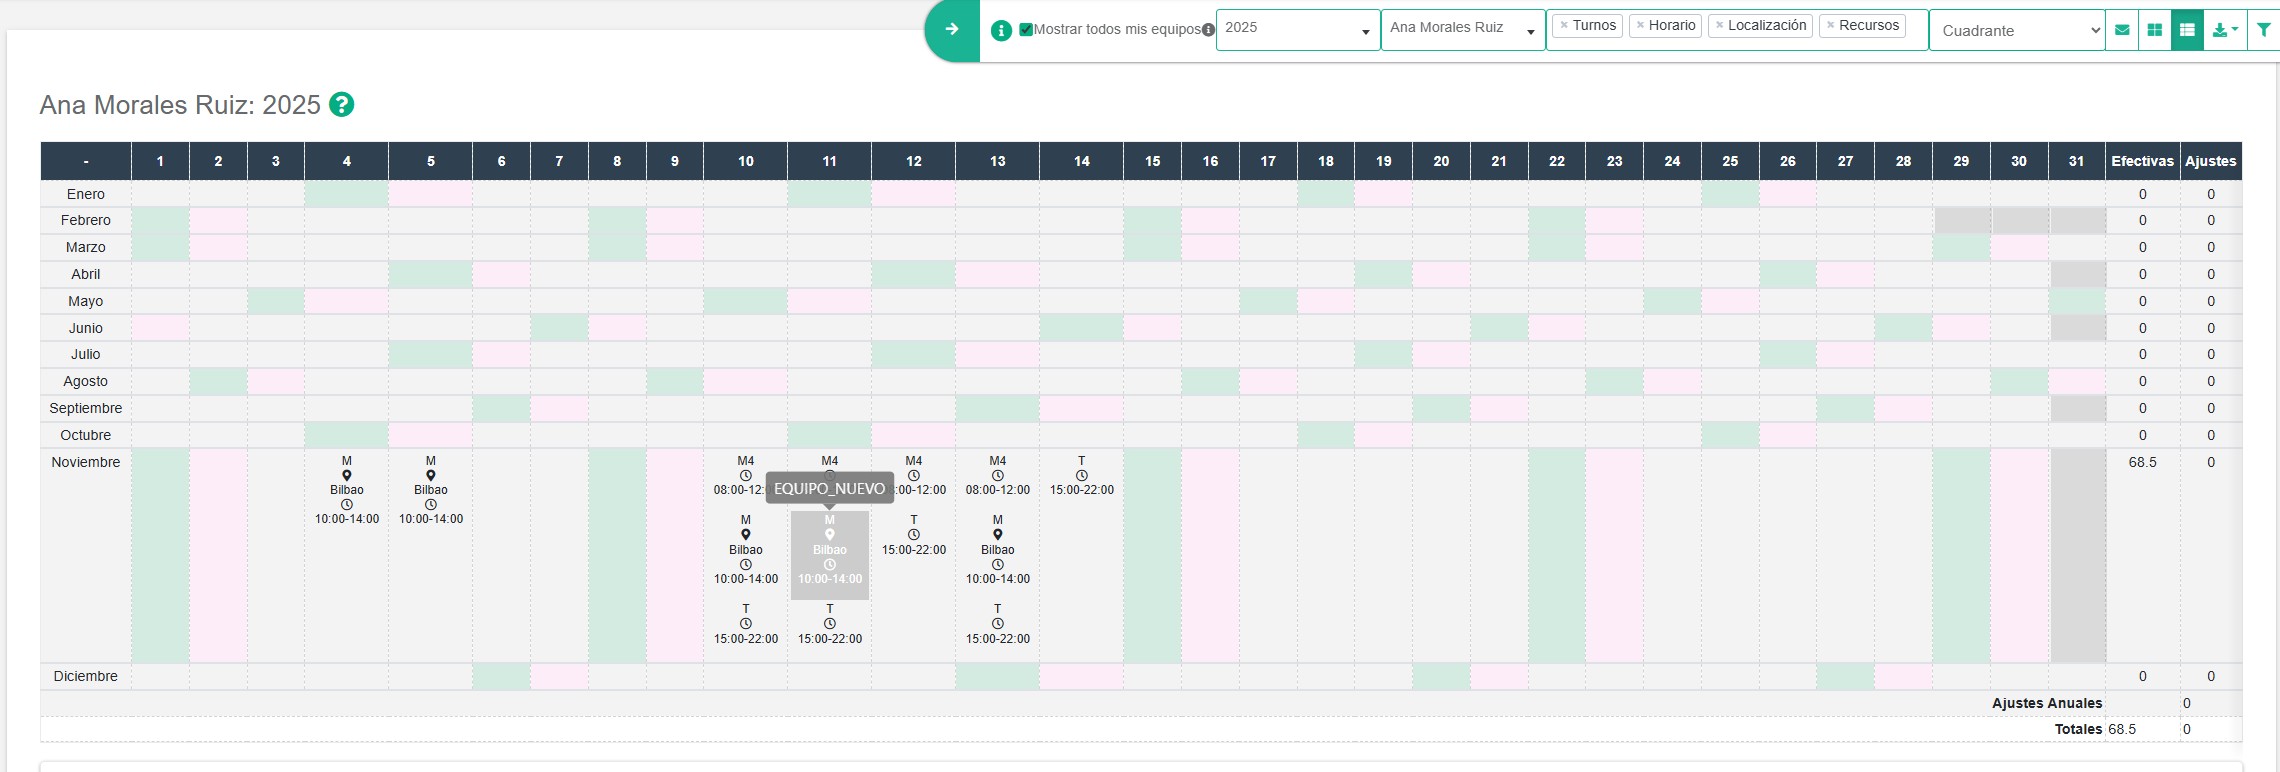Click the Noviembre row label

(86, 462)
